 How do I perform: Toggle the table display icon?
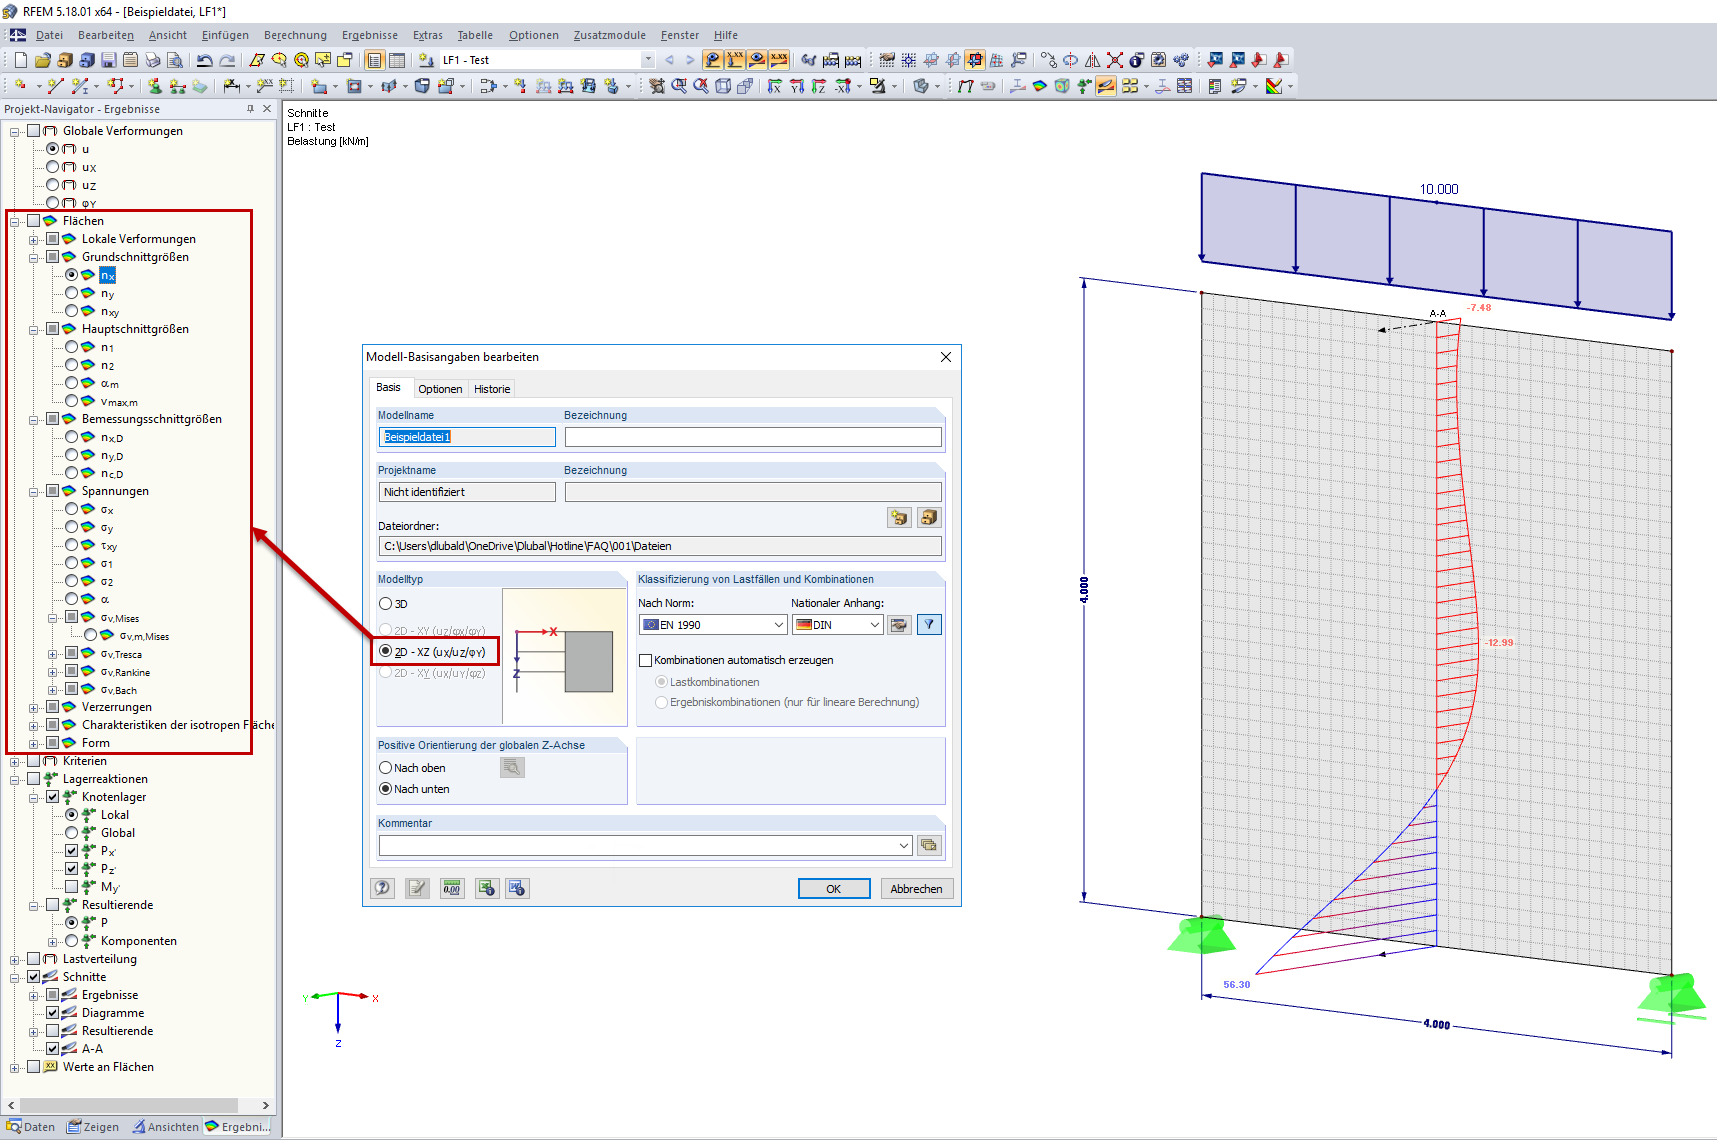point(397,60)
